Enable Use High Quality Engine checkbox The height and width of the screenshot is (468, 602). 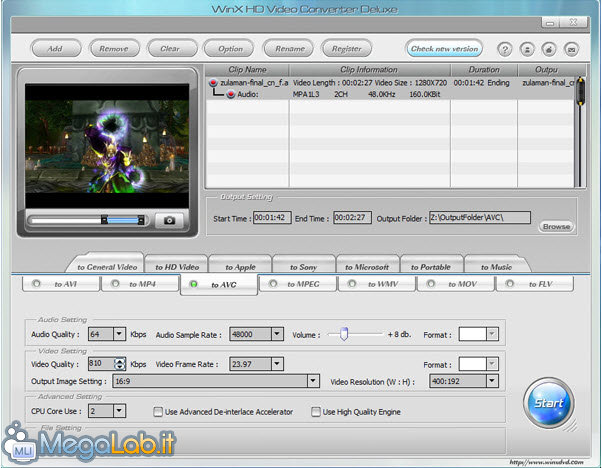(316, 412)
